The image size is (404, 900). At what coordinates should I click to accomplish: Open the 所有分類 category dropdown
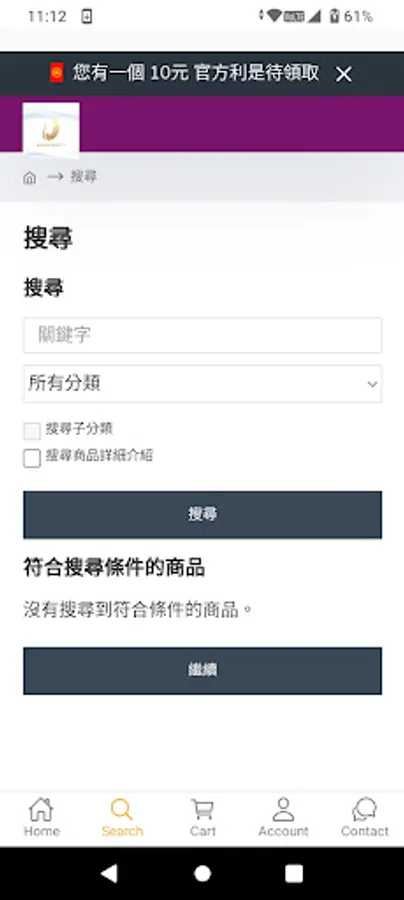pos(203,383)
